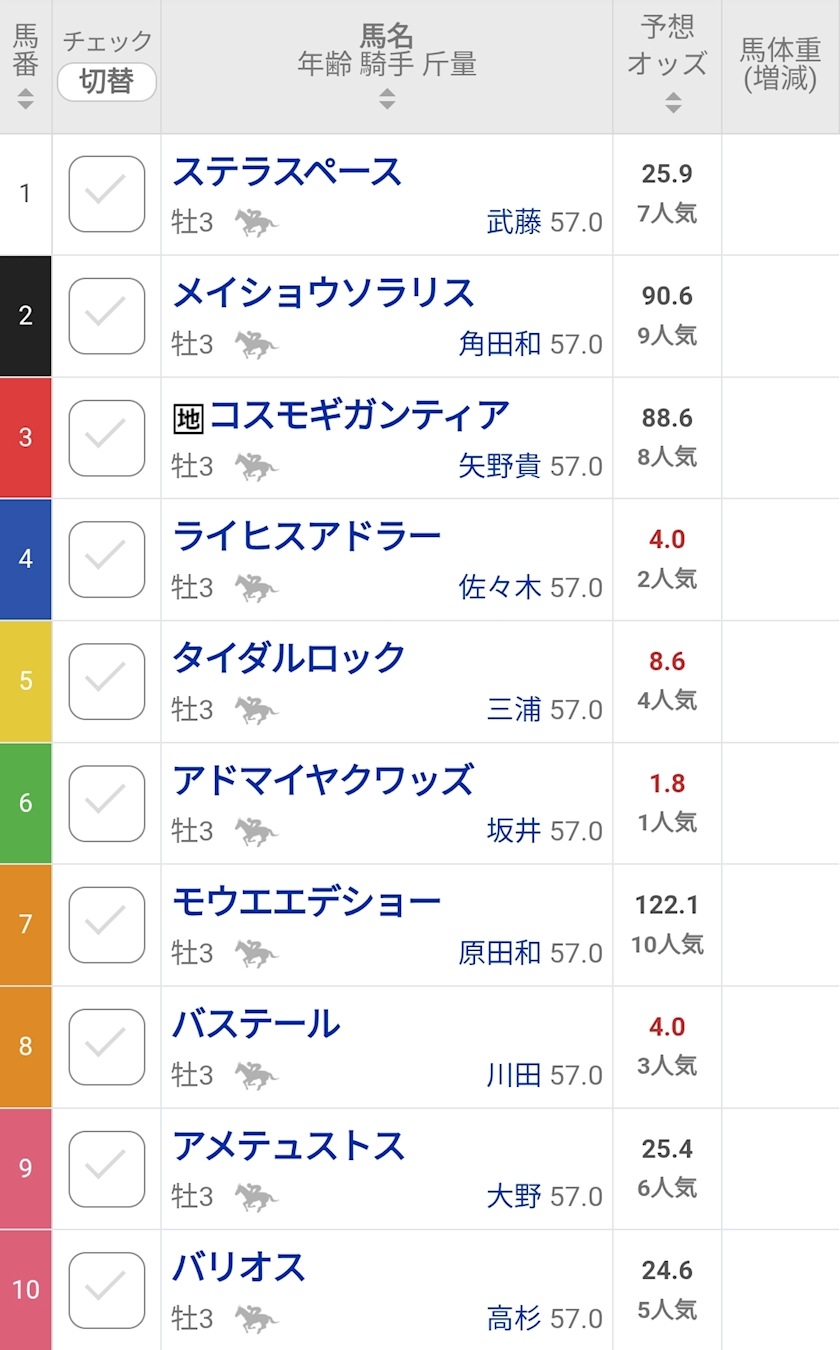This screenshot has width=840, height=1350.
Task: Click the horse icon under バステール
Action: pyautogui.click(x=256, y=1076)
